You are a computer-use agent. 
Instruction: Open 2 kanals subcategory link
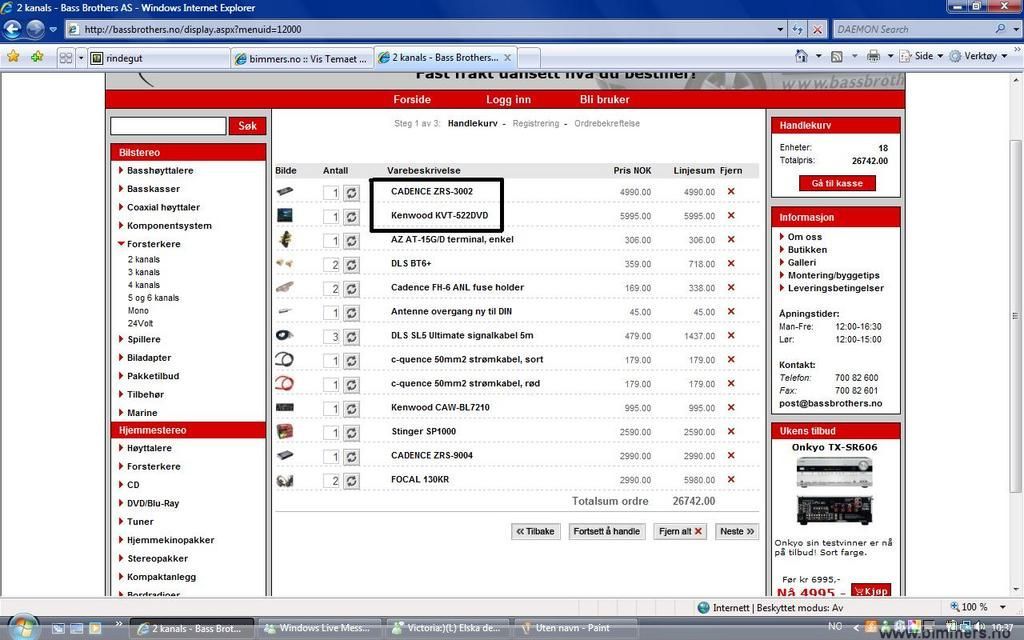pyautogui.click(x=144, y=259)
